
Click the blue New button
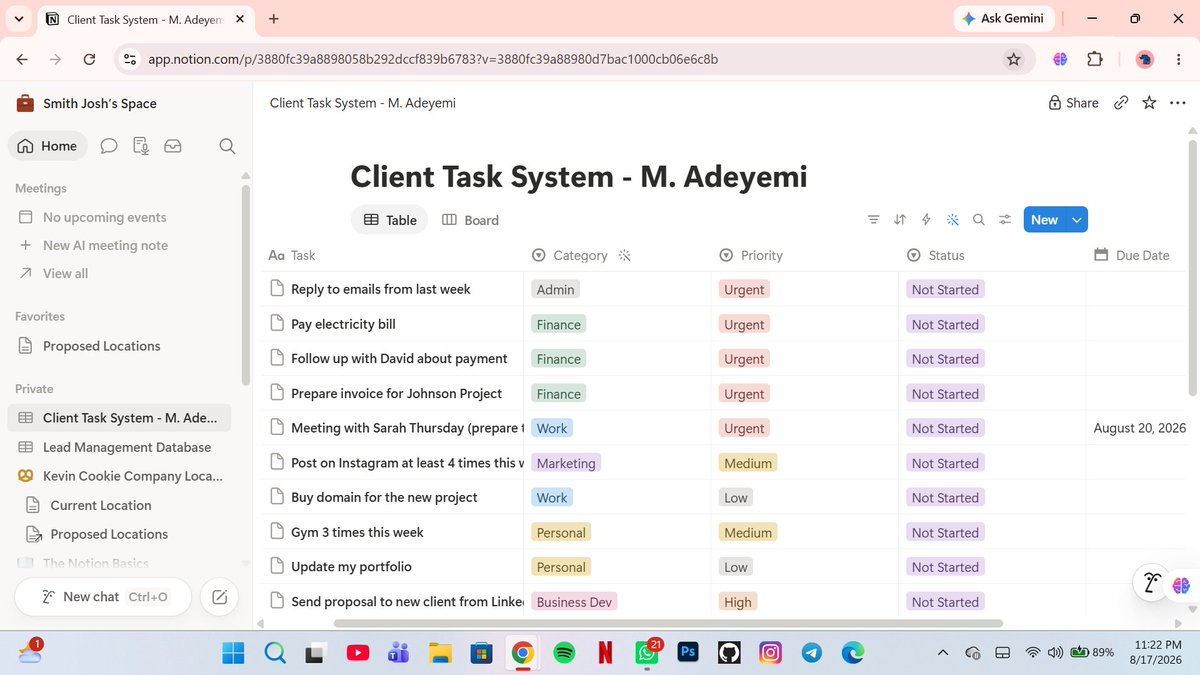point(1044,220)
